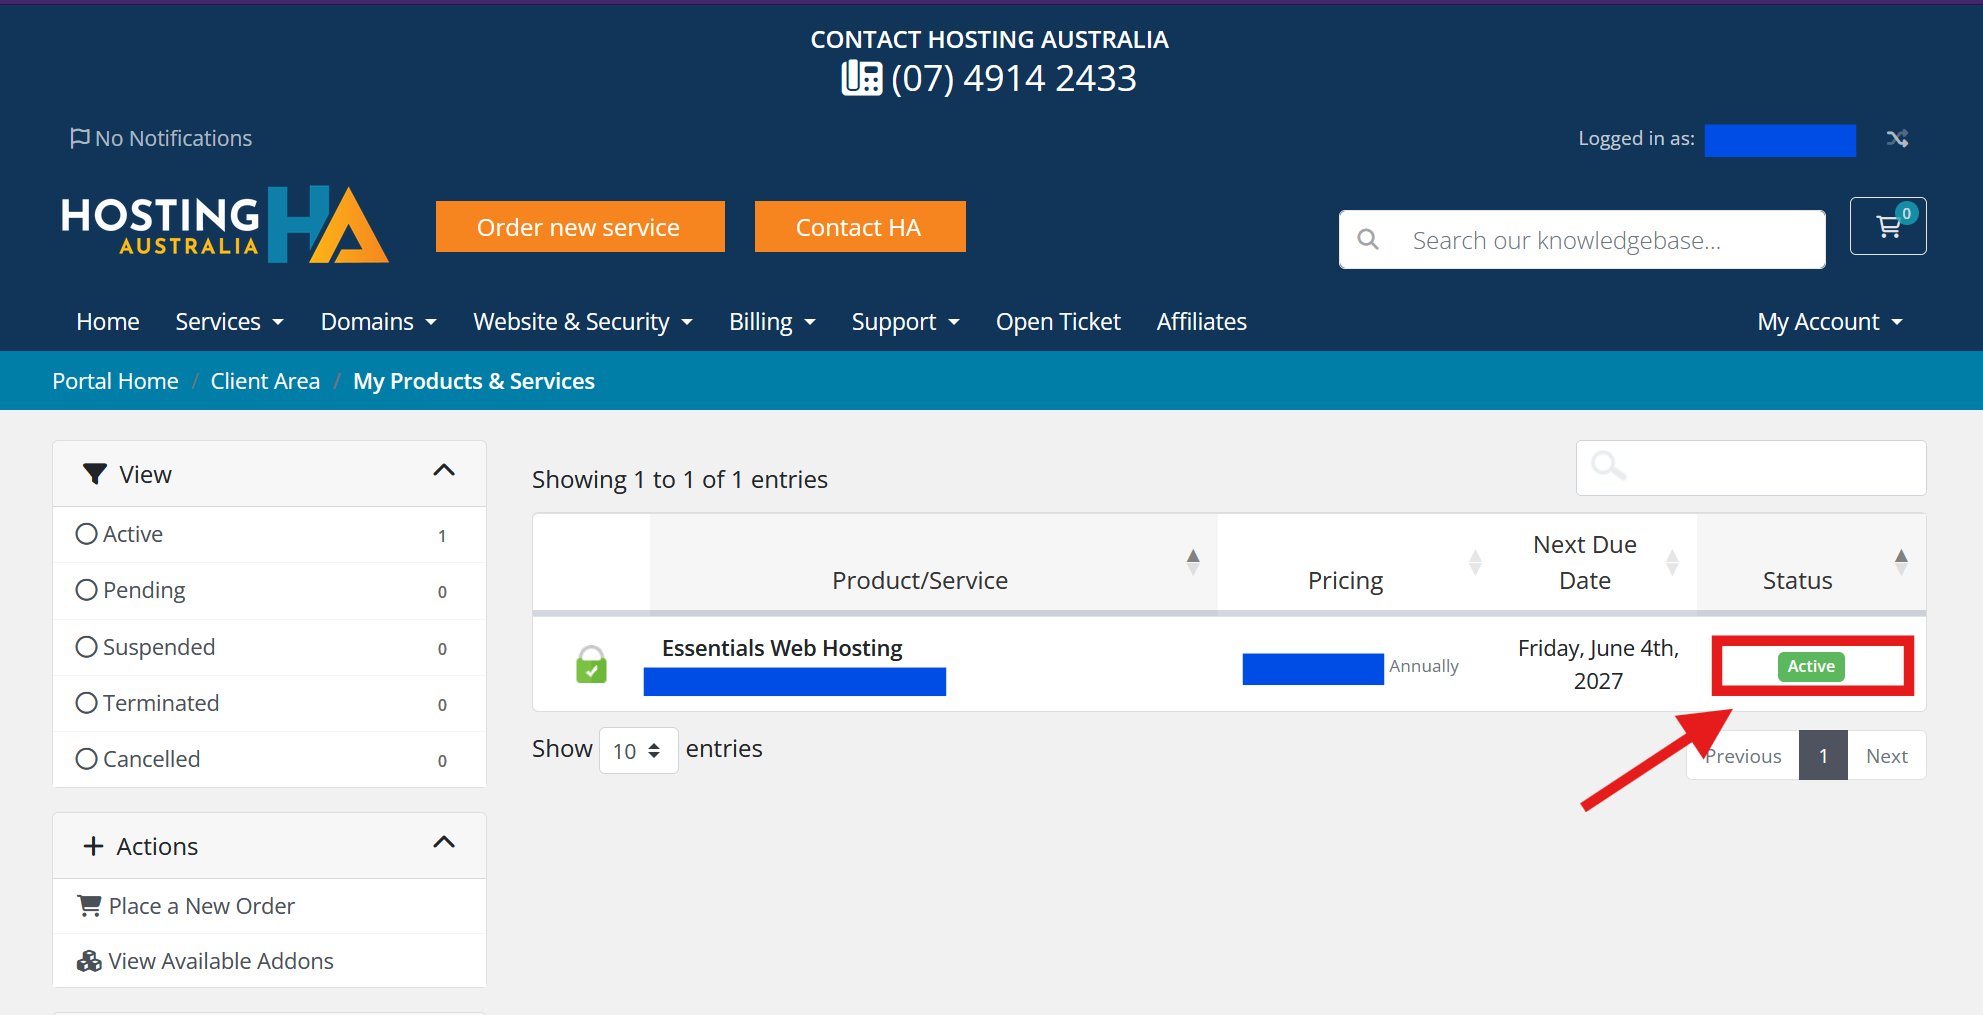Click the knowledgebase search field
The width and height of the screenshot is (1983, 1015).
click(1582, 240)
